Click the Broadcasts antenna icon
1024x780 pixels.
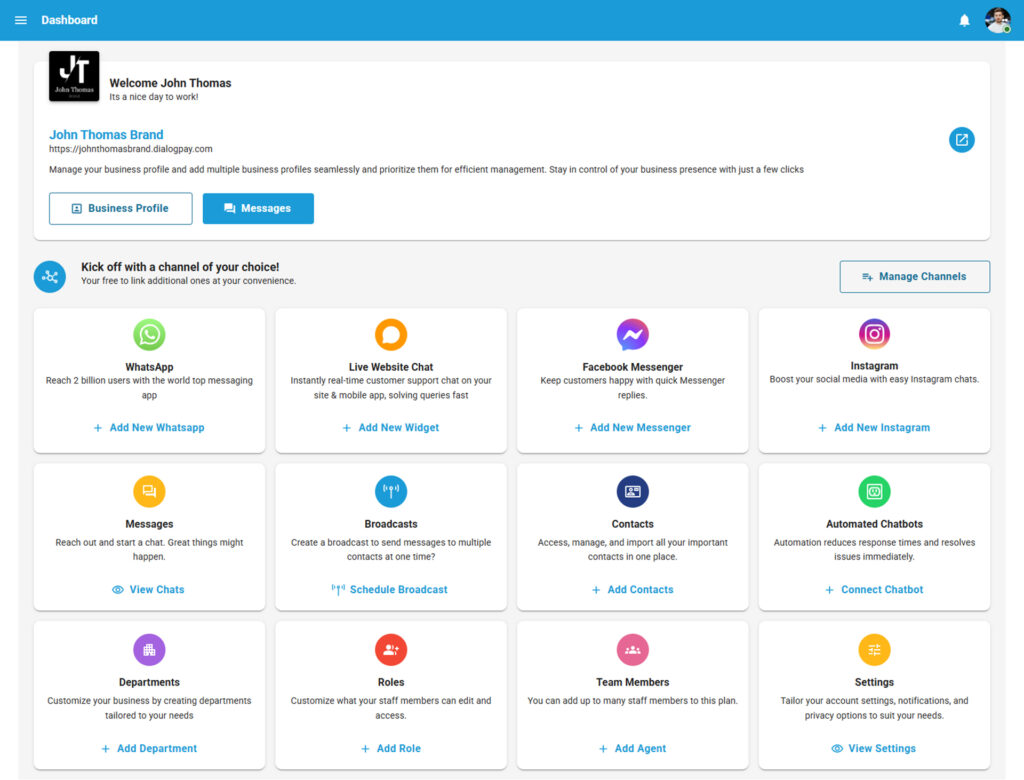[x=391, y=491]
